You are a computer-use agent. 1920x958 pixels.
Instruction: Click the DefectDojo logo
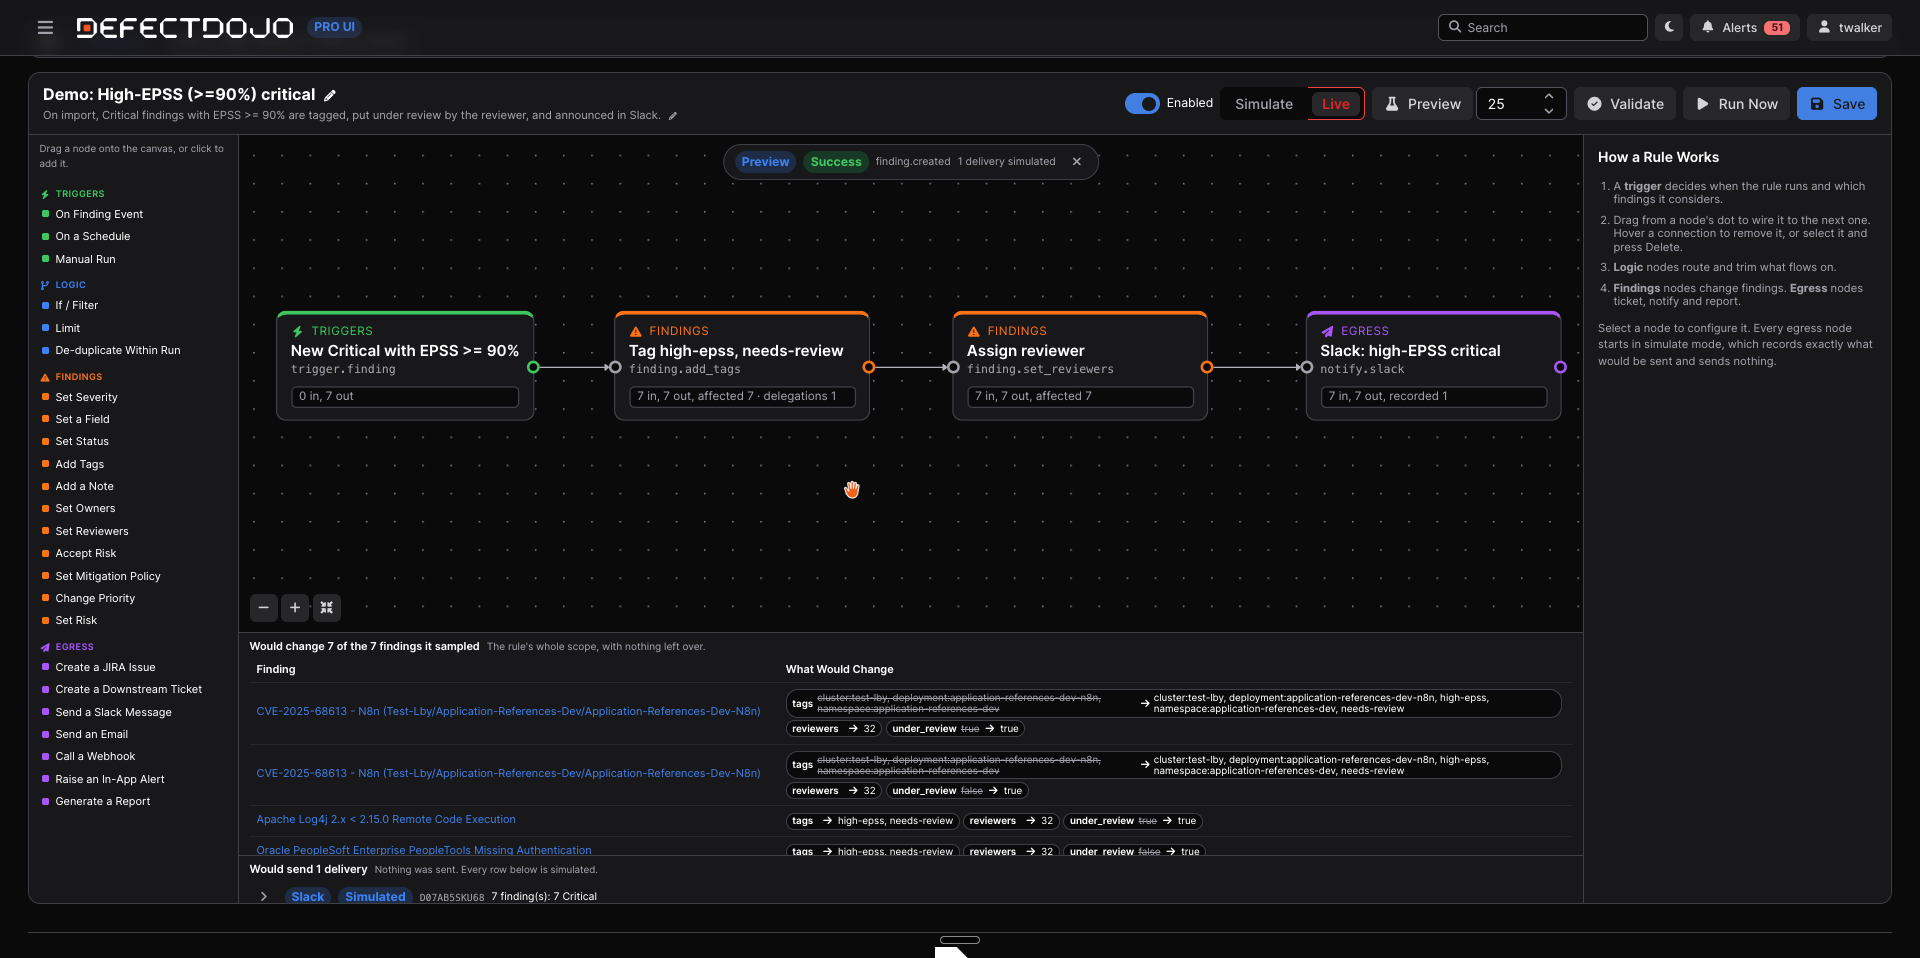(x=185, y=27)
